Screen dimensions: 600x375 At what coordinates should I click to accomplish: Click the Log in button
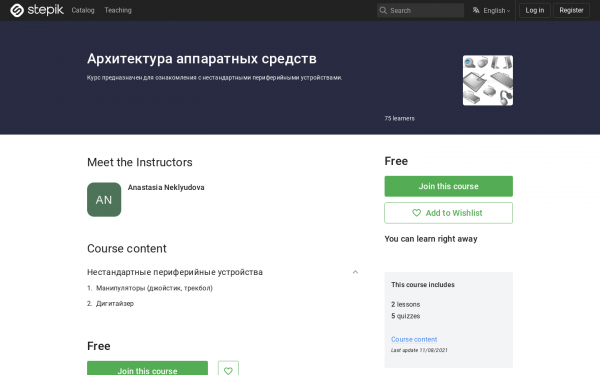(x=535, y=10)
